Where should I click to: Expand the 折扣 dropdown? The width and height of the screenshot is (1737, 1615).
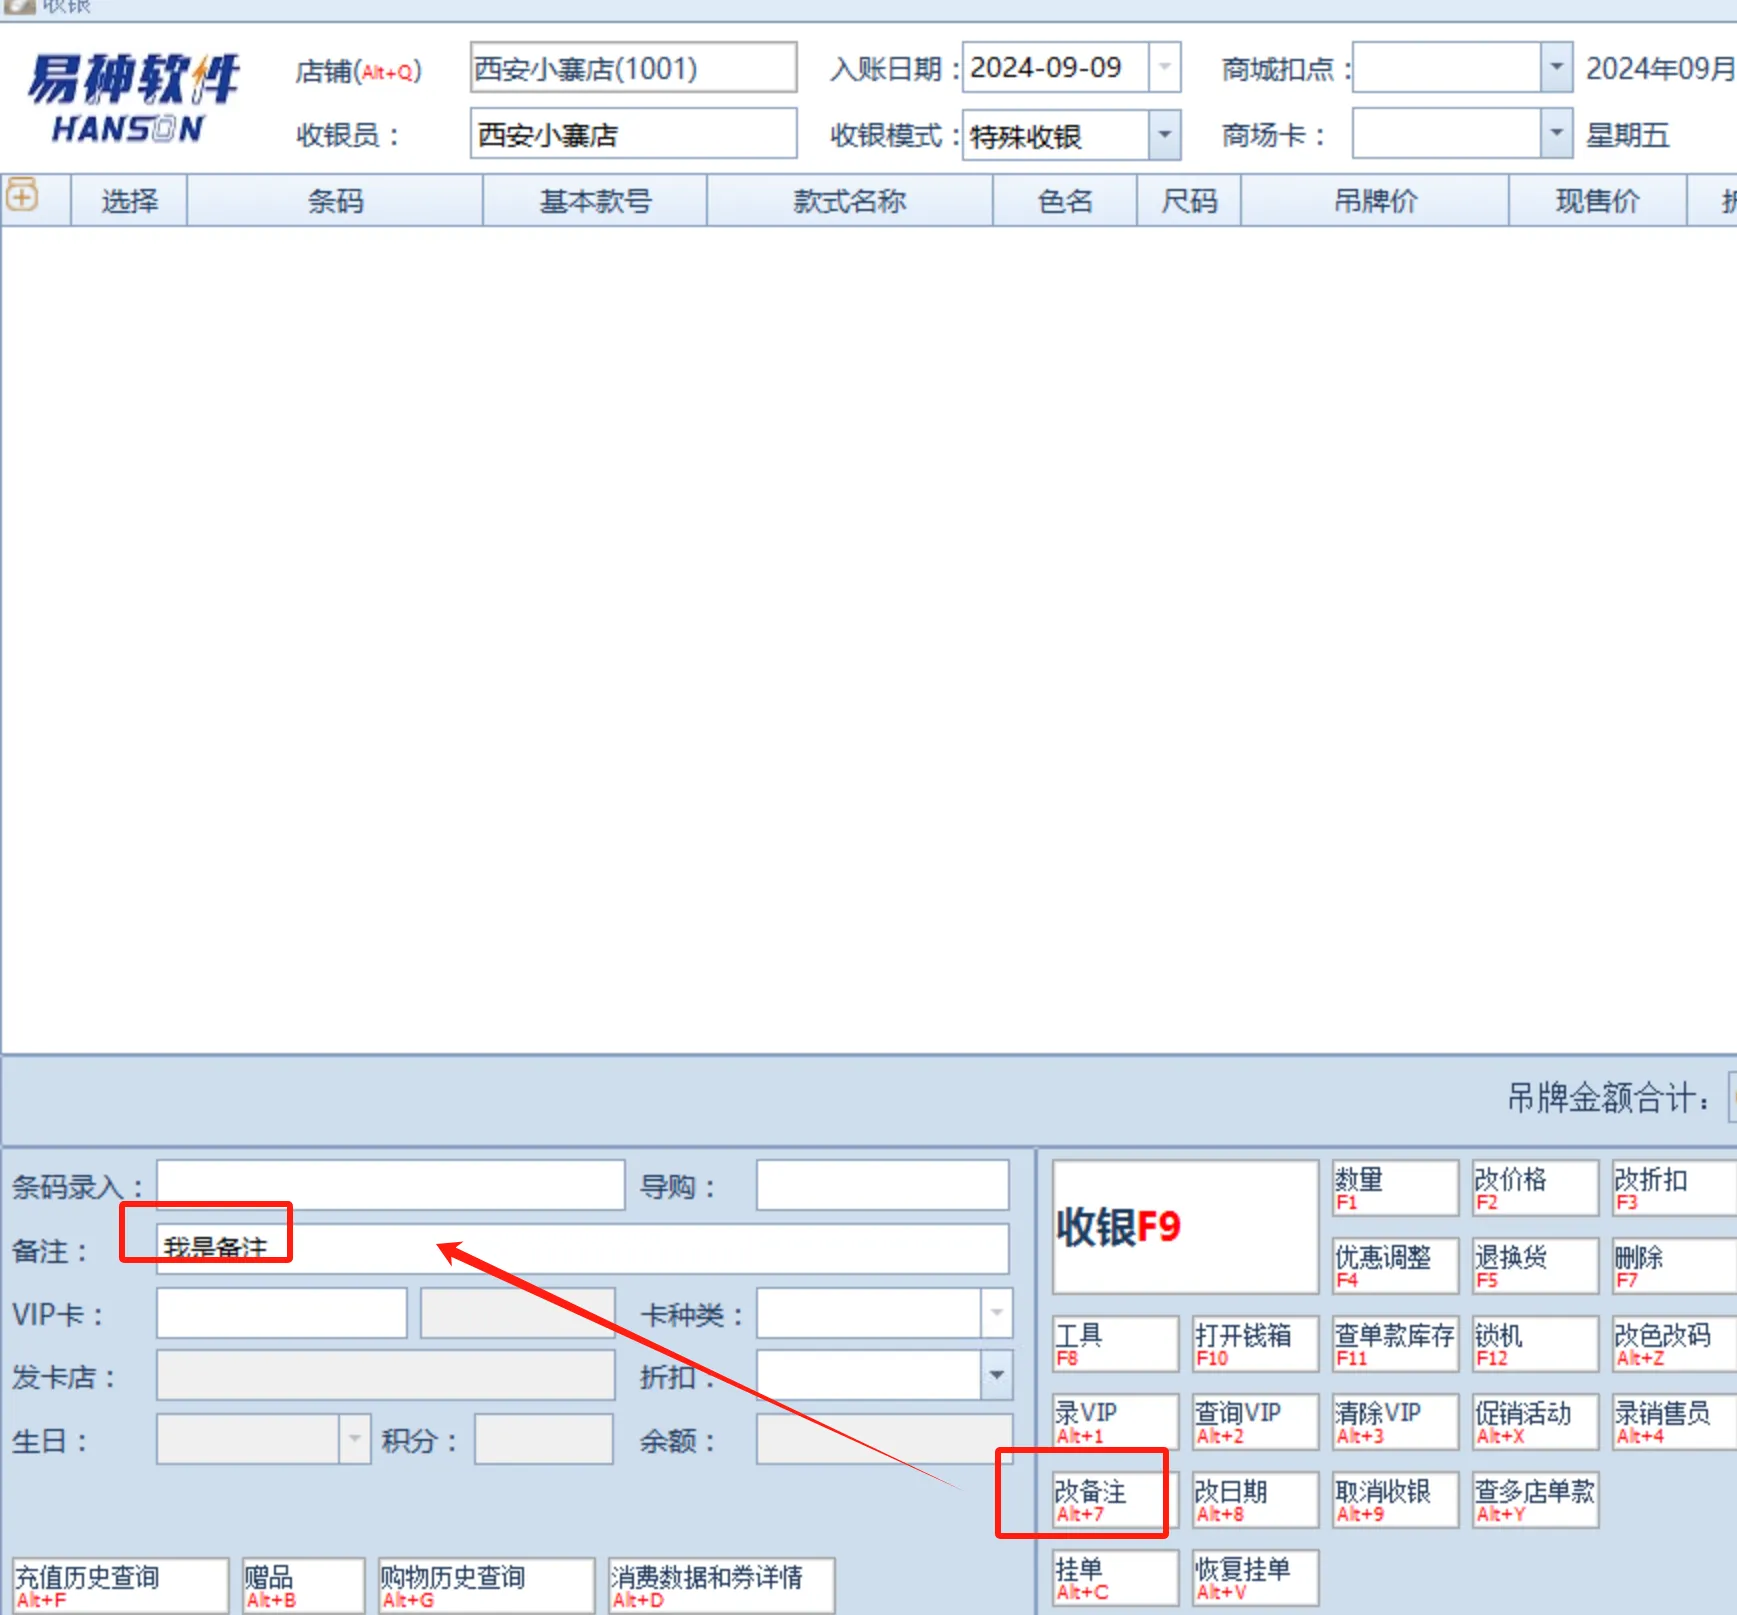click(996, 1374)
